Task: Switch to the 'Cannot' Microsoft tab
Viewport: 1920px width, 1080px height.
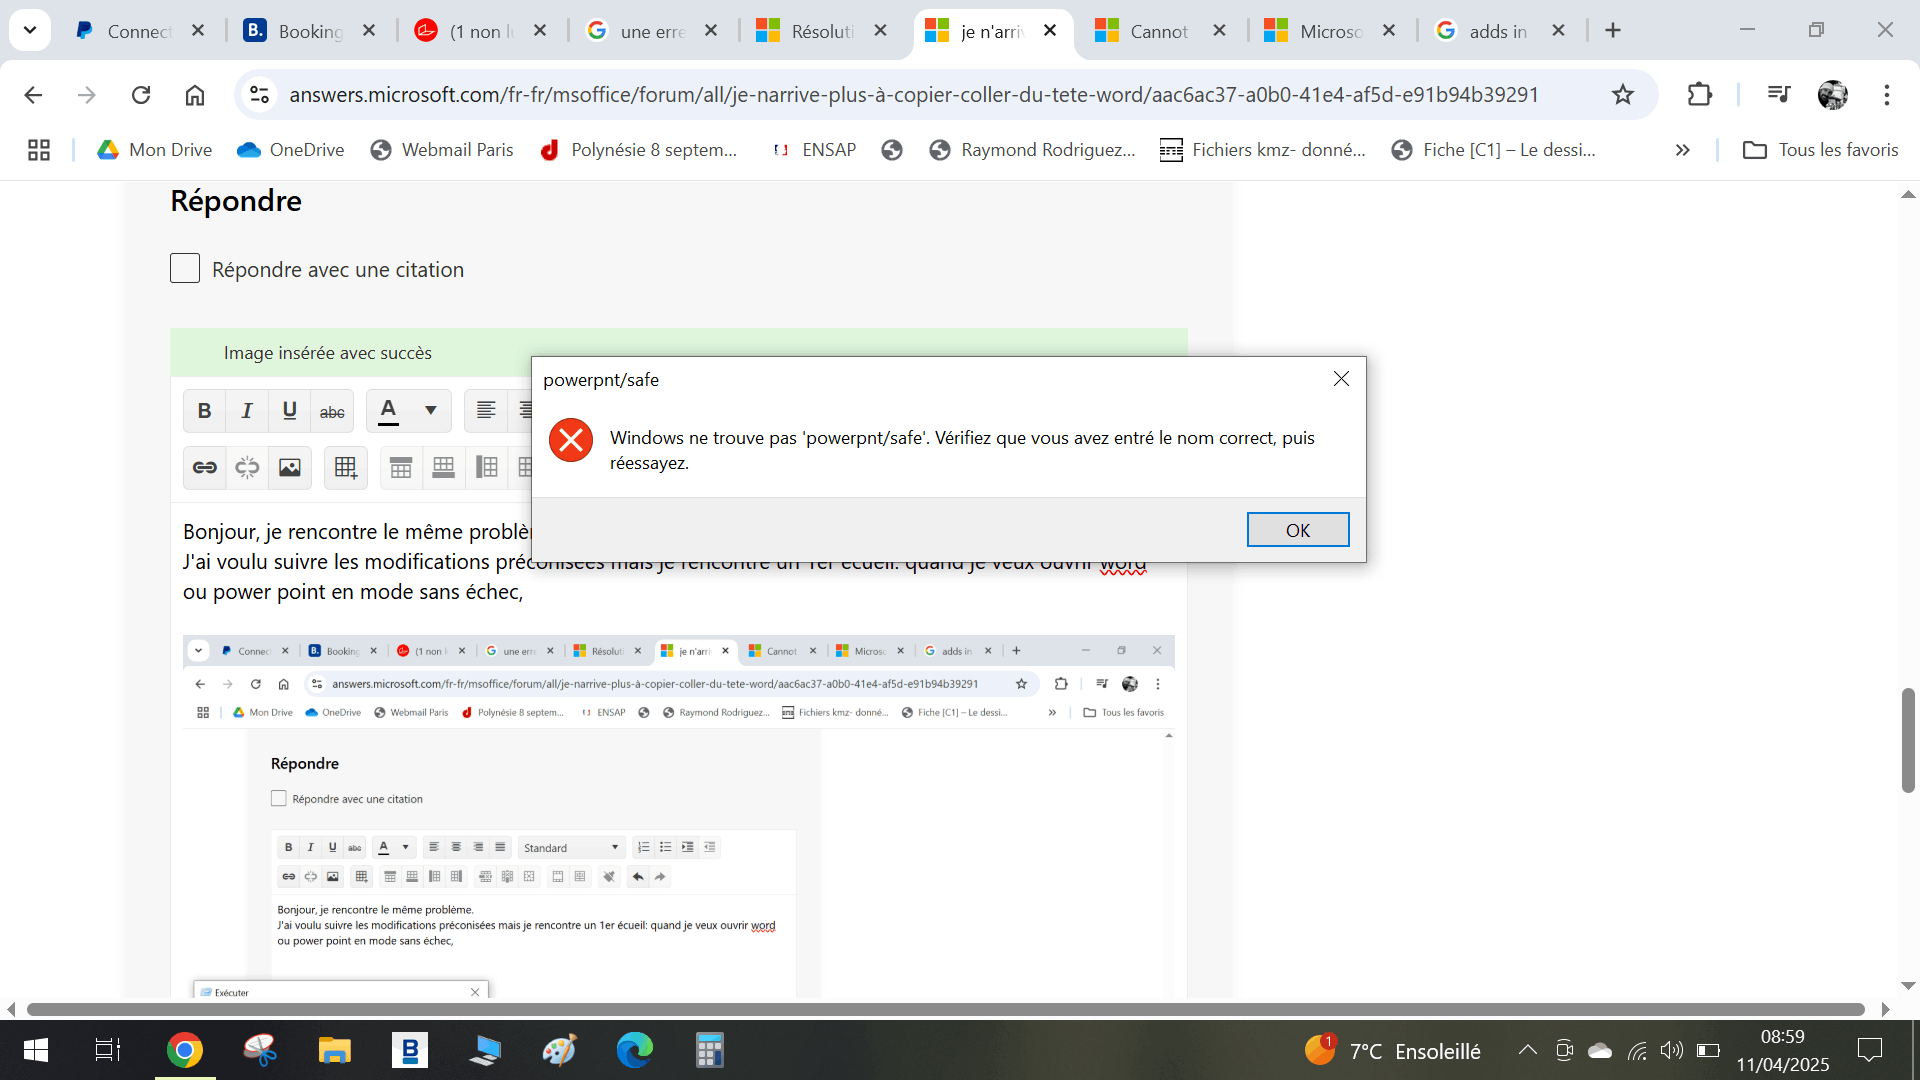Action: [x=1158, y=31]
